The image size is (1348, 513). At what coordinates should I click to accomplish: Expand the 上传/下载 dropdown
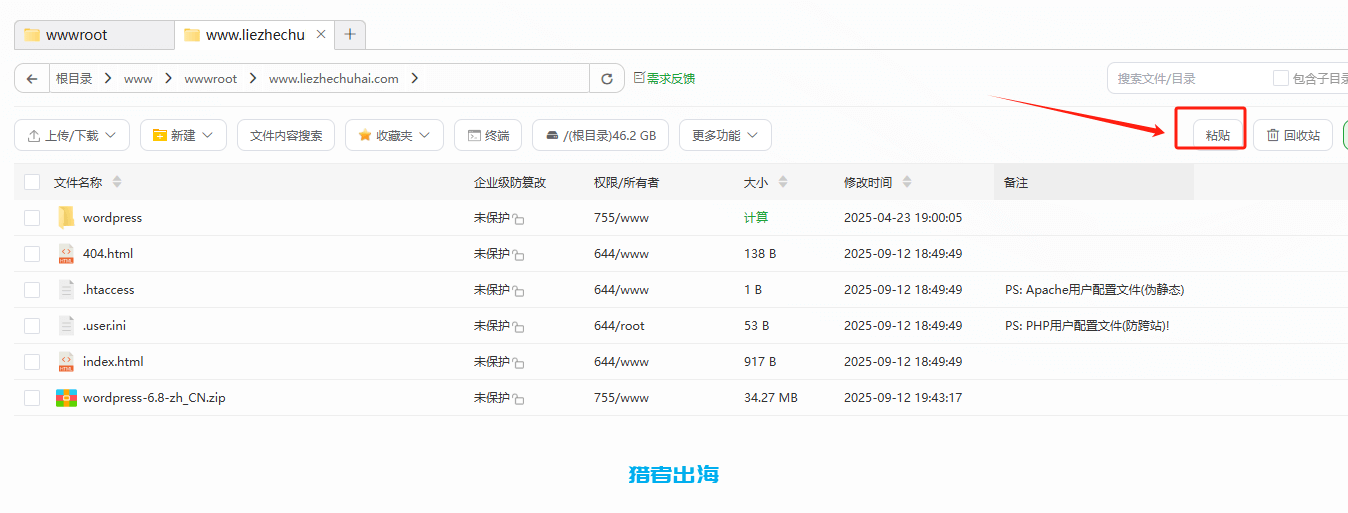(x=72, y=135)
